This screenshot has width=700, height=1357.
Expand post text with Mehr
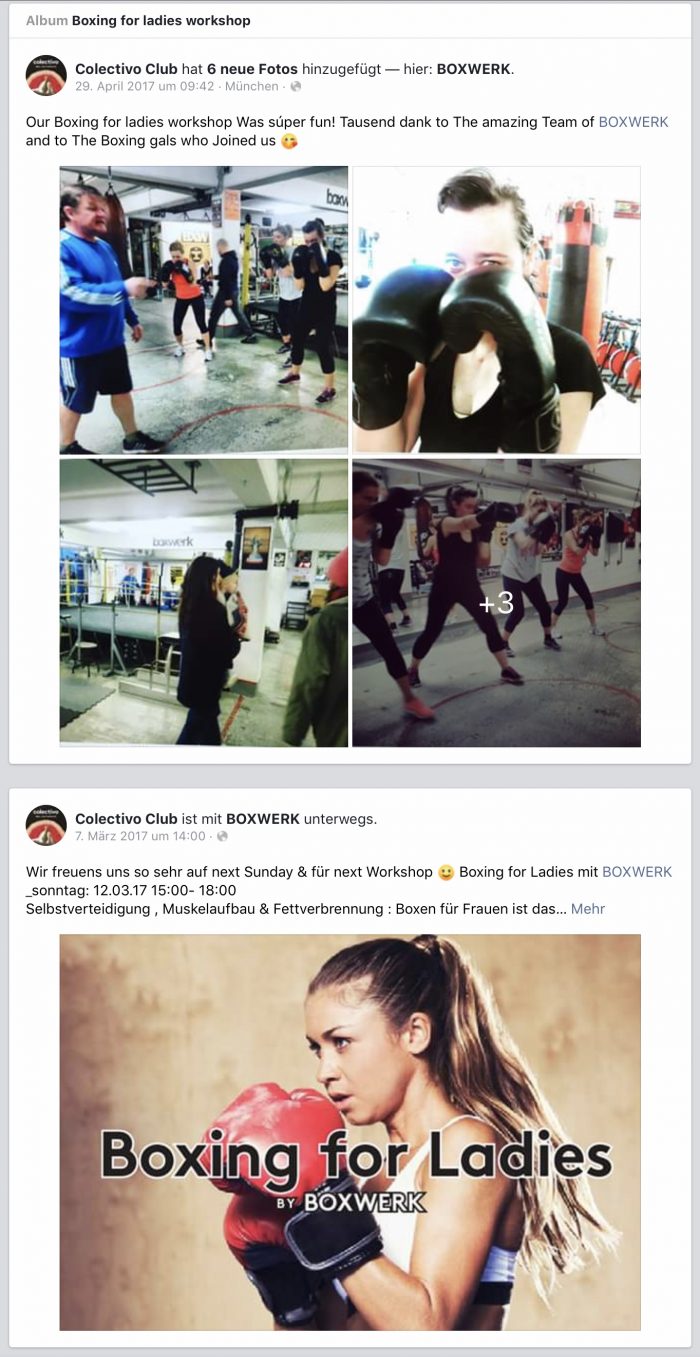point(588,909)
